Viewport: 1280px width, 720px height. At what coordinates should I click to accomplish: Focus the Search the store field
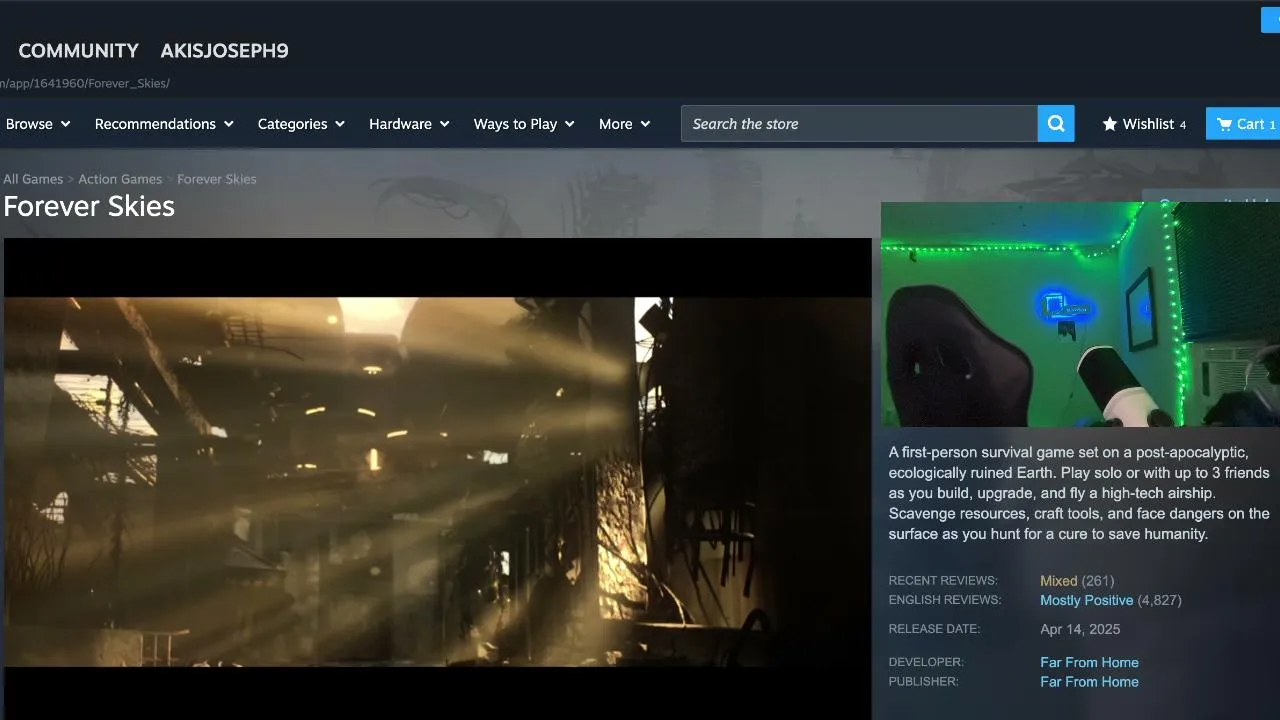point(859,124)
